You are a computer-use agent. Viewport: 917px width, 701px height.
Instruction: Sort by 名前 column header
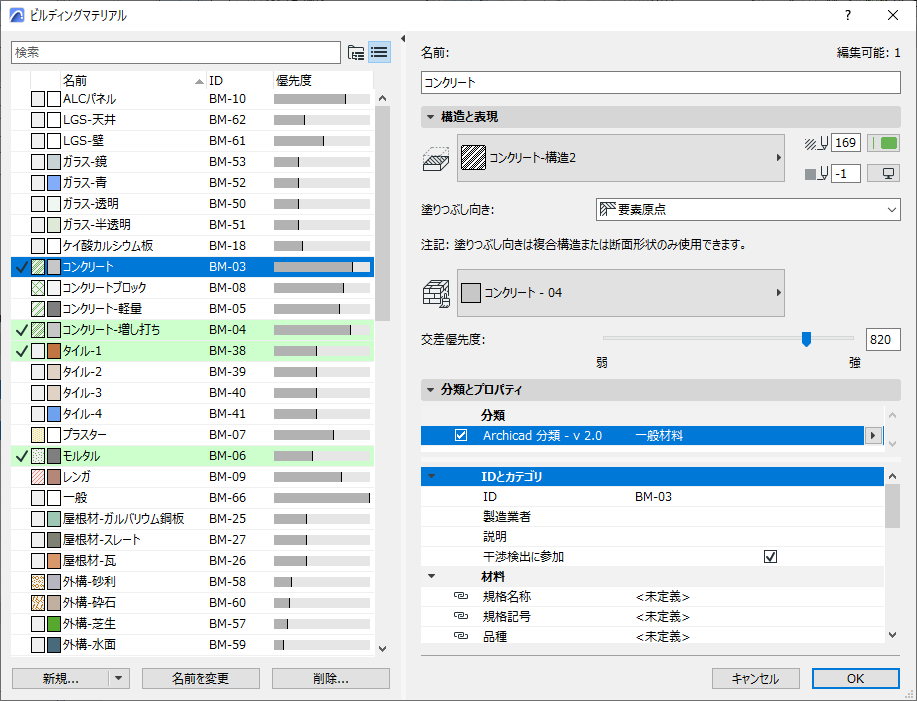pos(133,81)
